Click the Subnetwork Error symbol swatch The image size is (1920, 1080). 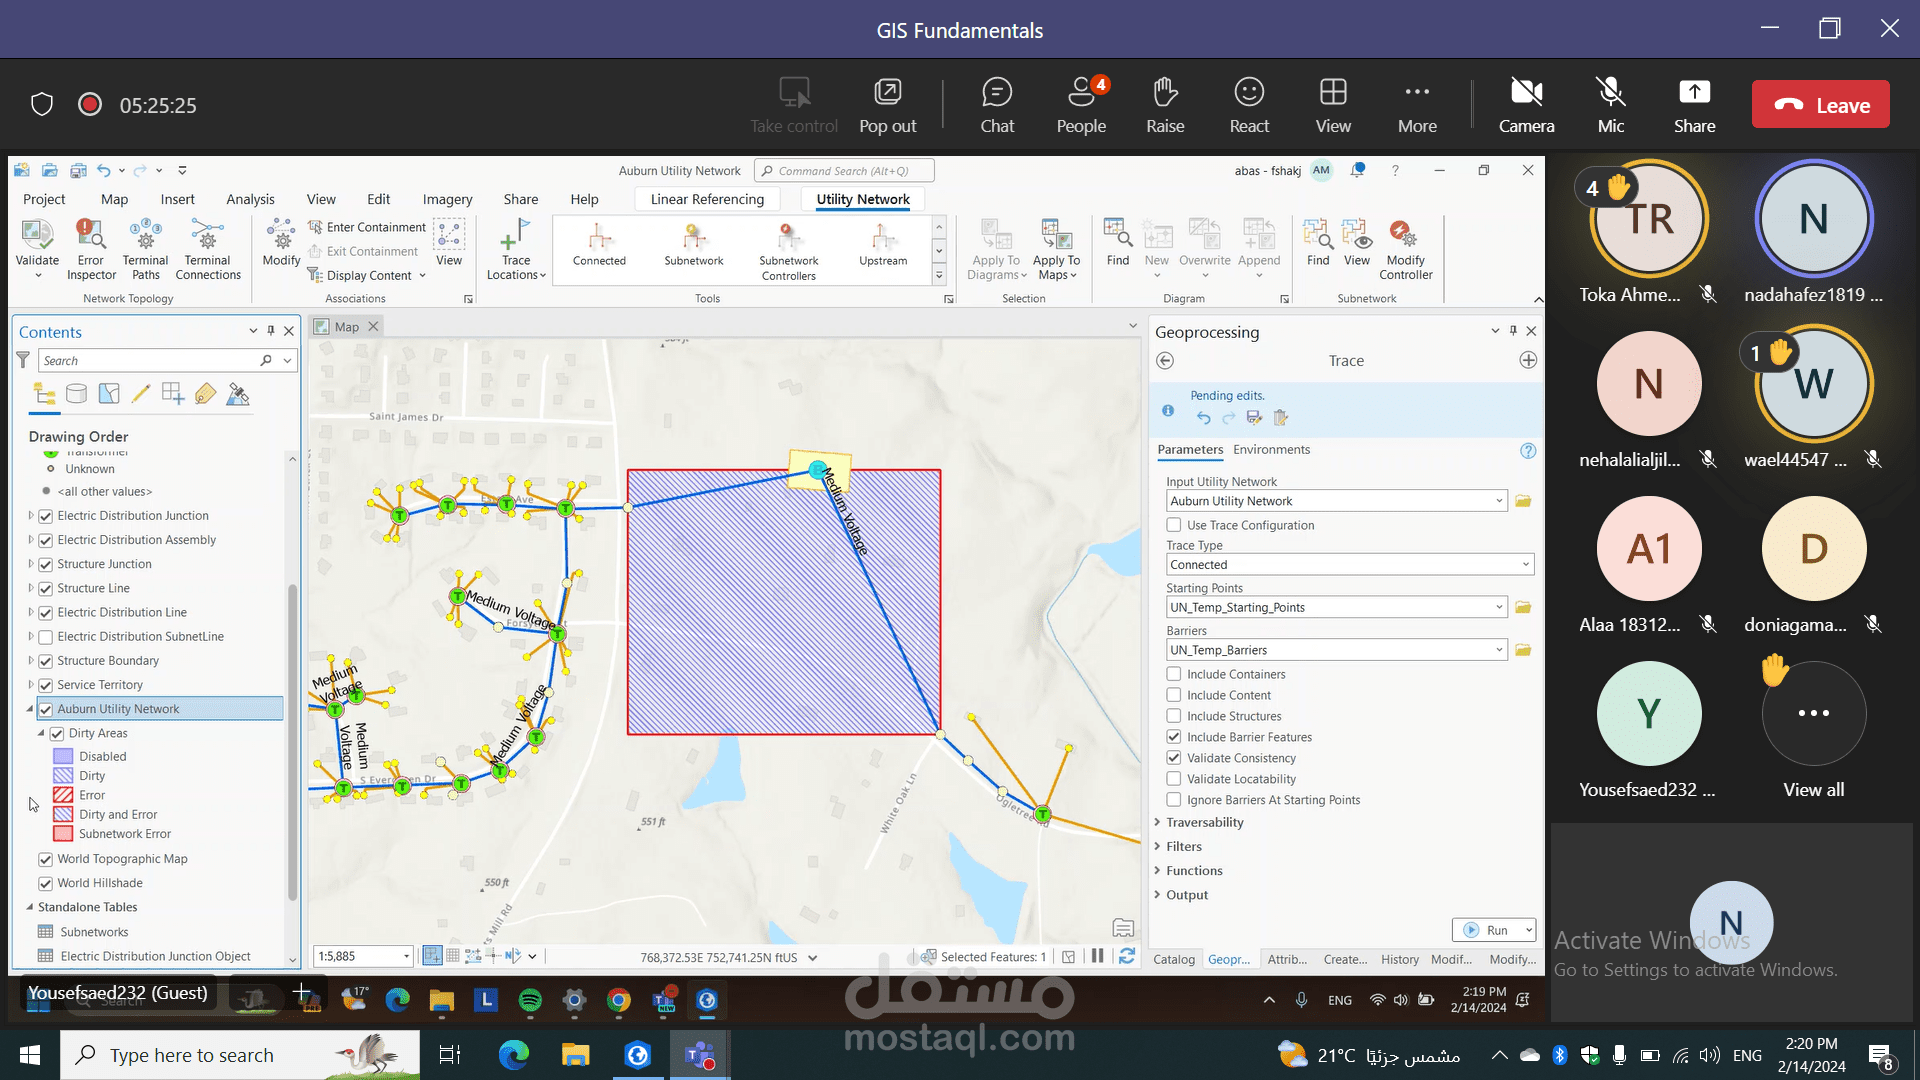63,834
